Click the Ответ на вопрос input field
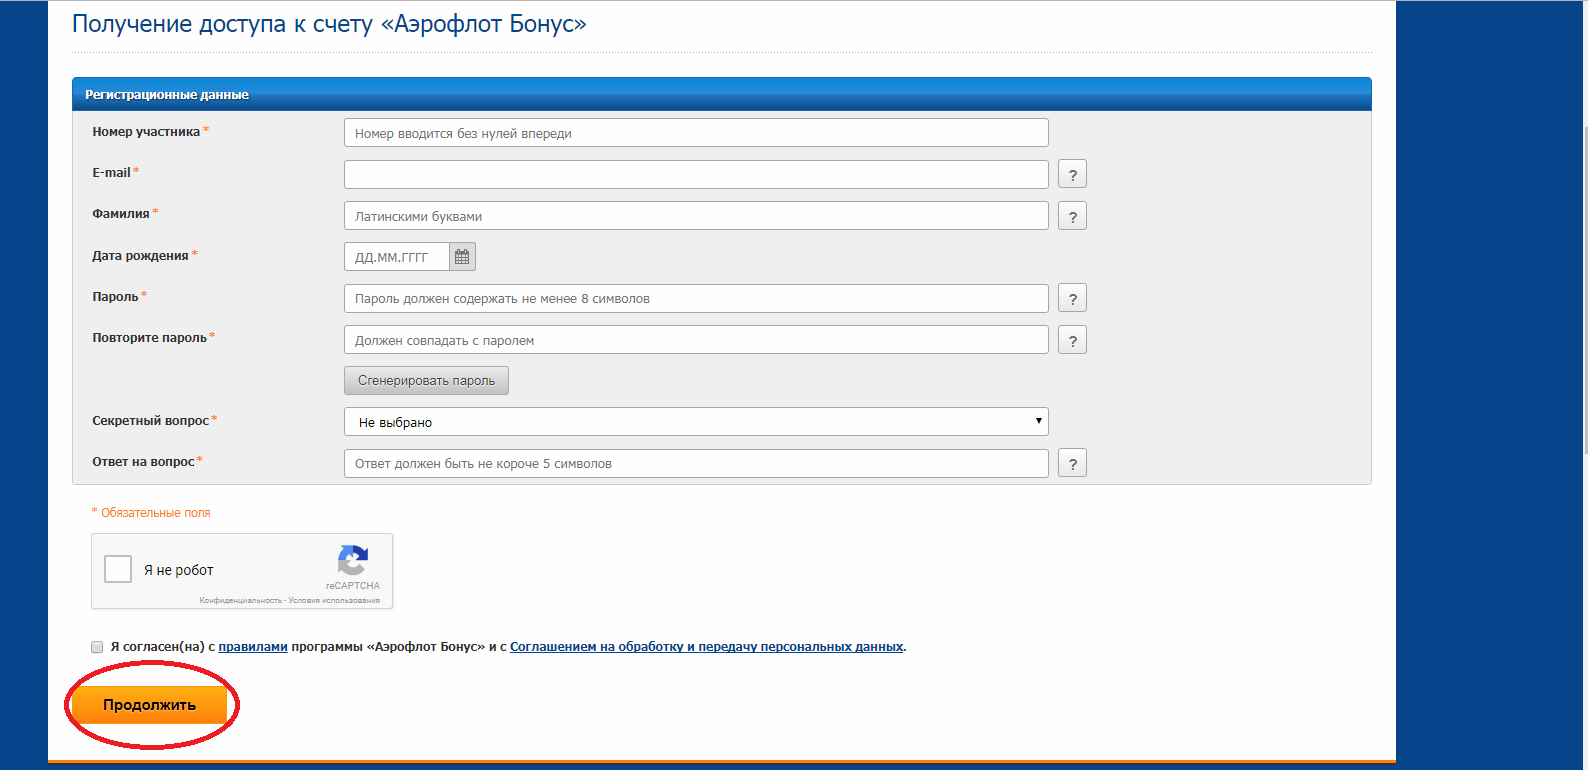The width and height of the screenshot is (1588, 770). (x=695, y=464)
